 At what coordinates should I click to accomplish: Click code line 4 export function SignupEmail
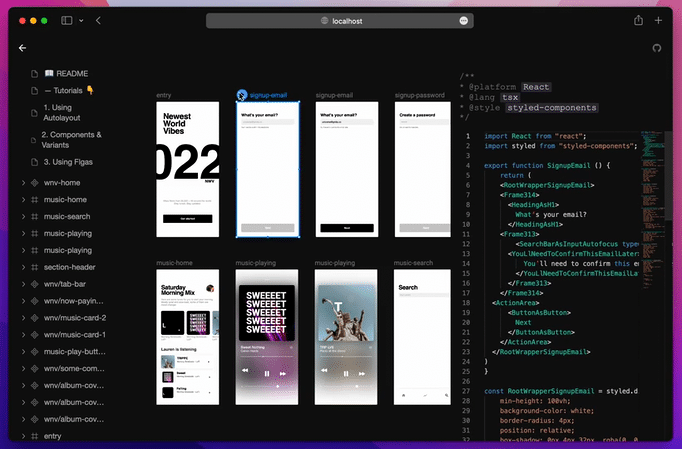click(x=547, y=165)
